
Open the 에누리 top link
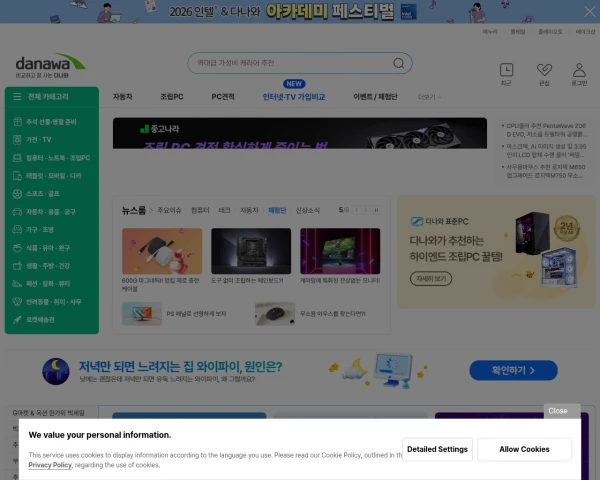click(x=490, y=32)
